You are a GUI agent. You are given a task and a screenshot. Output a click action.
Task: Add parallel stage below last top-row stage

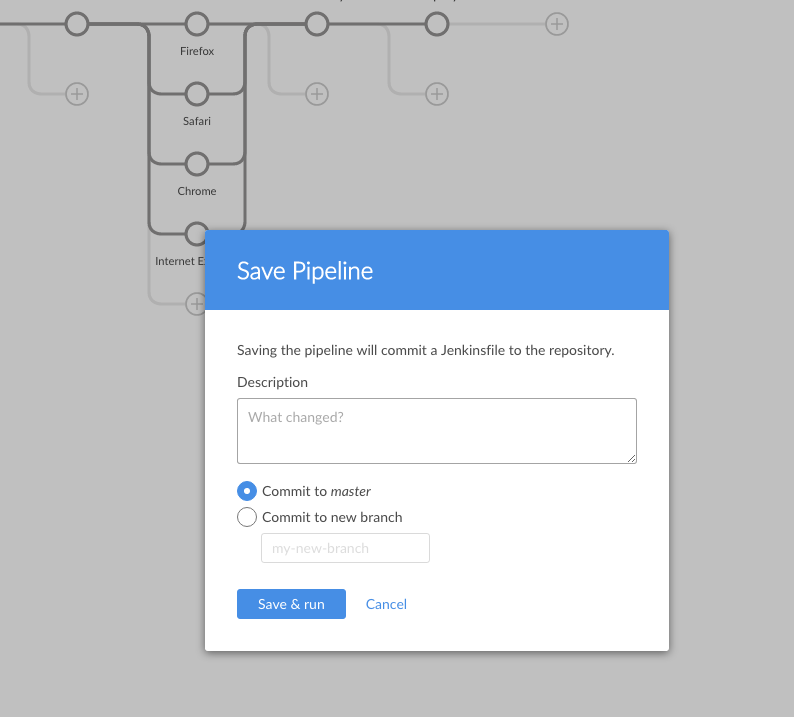[437, 94]
